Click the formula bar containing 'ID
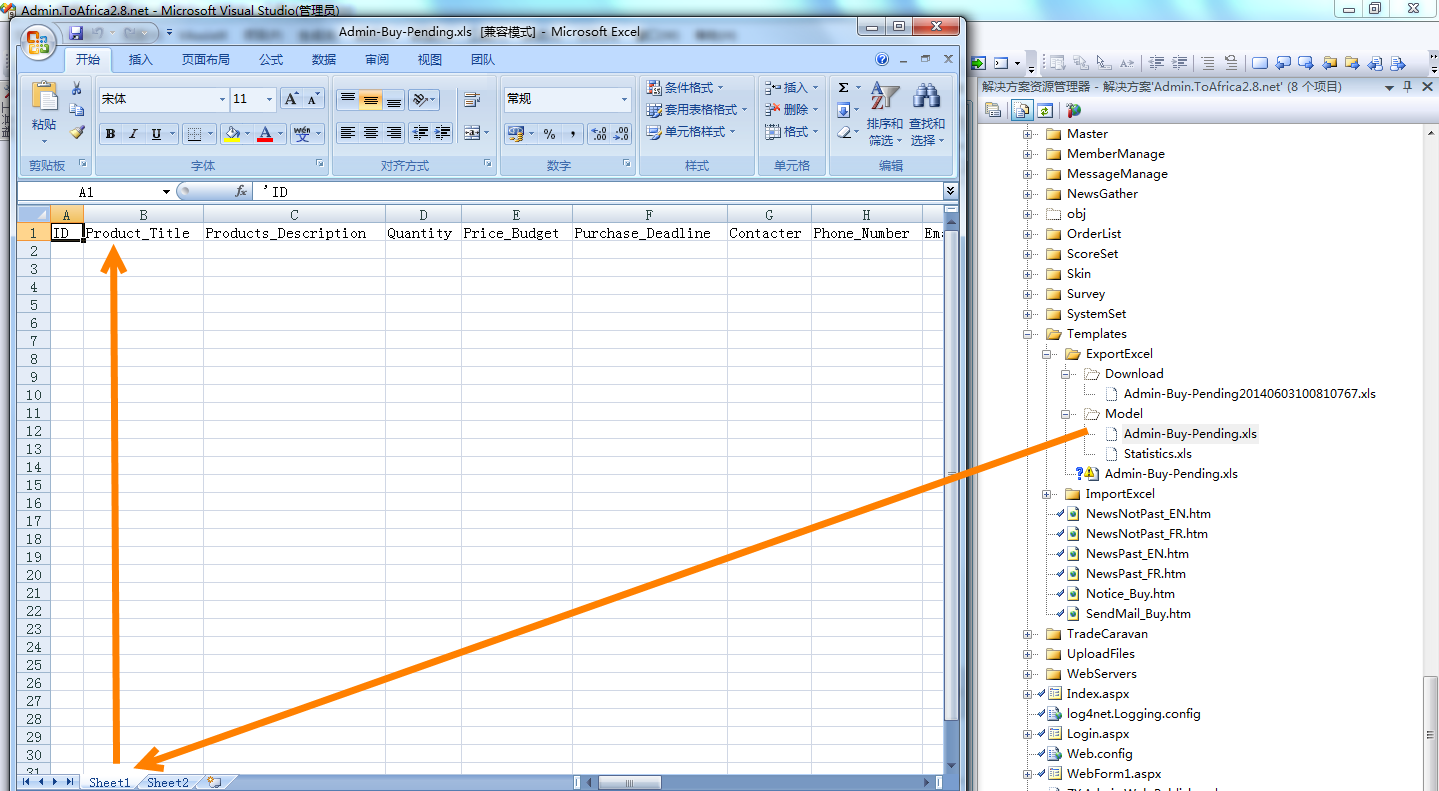This screenshot has height=791, width=1439. (x=598, y=192)
